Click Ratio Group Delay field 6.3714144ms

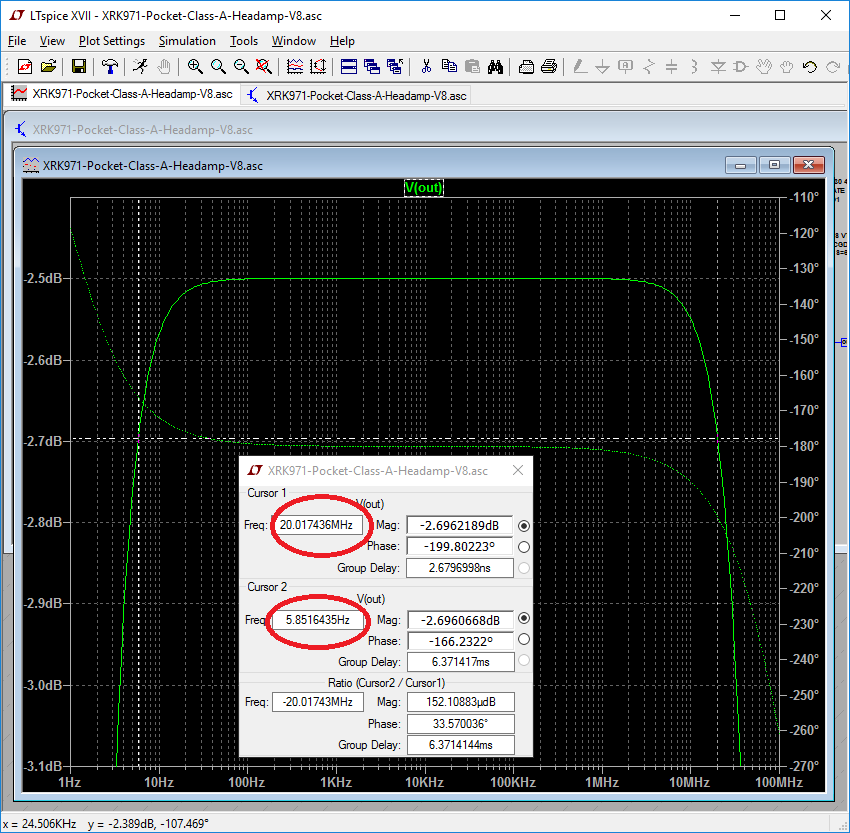[461, 745]
